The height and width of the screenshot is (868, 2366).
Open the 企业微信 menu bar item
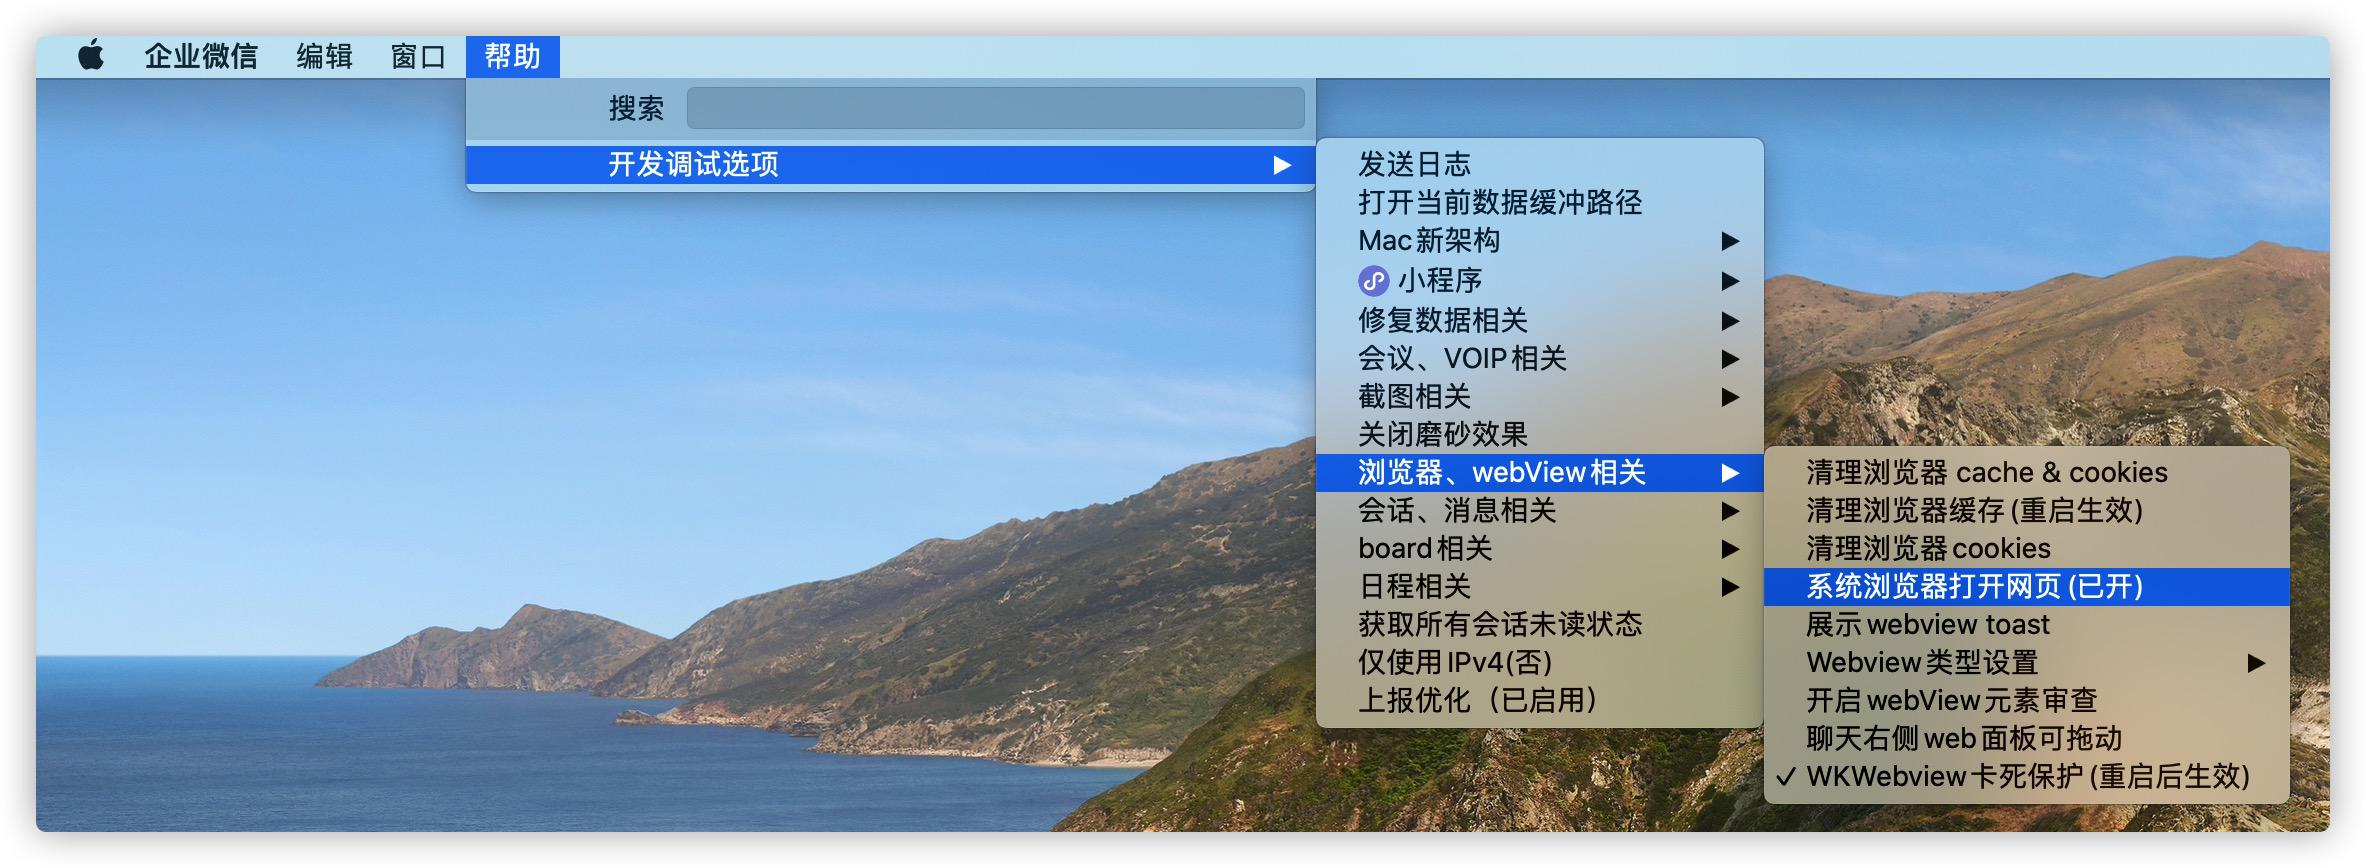(201, 56)
